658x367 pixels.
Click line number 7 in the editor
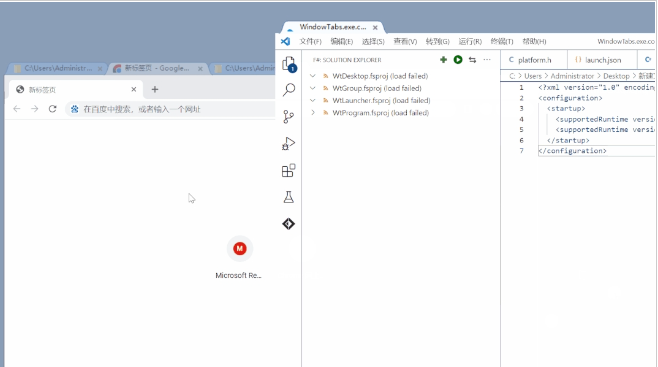[x=521, y=151]
